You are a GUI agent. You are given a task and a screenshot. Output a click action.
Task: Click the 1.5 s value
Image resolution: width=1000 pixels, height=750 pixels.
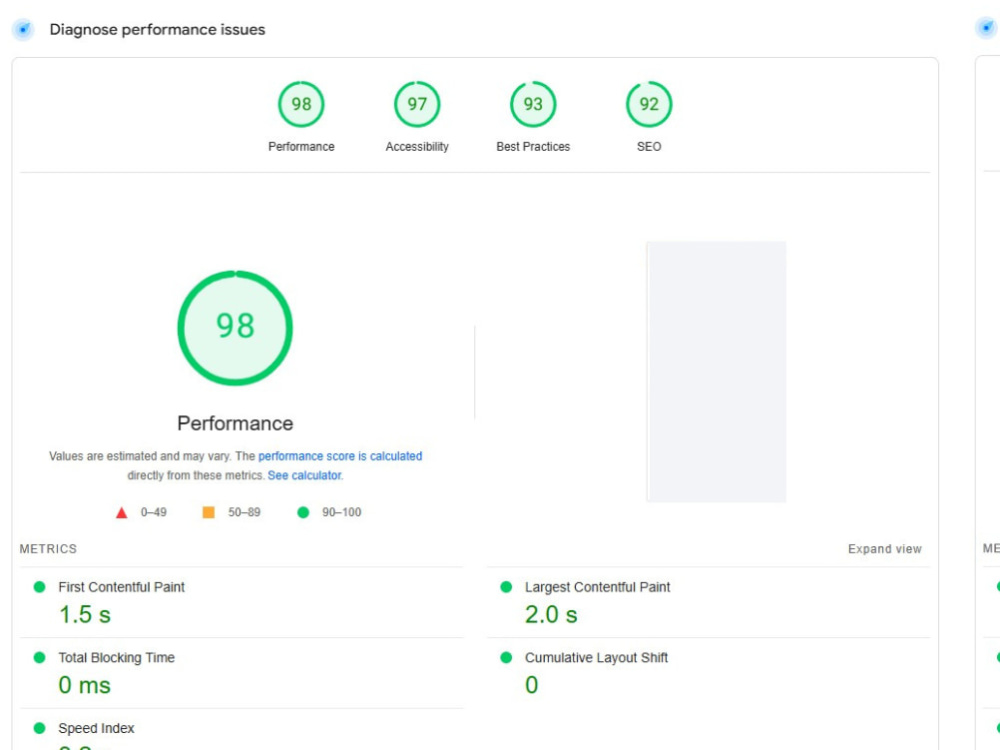point(85,615)
